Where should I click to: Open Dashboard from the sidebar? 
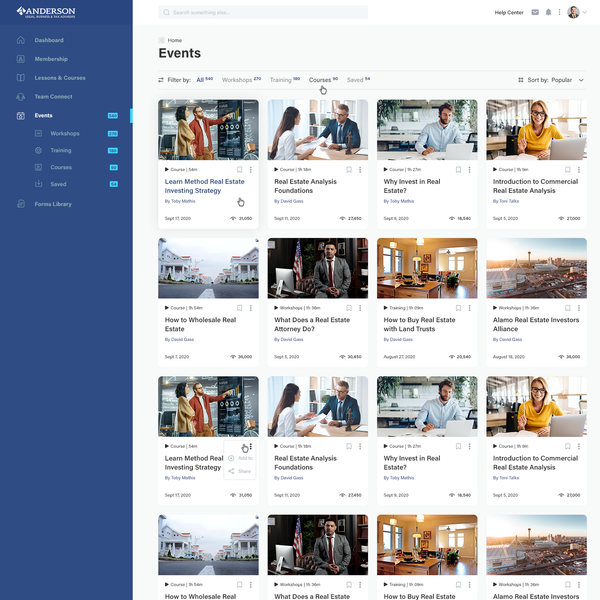point(48,40)
